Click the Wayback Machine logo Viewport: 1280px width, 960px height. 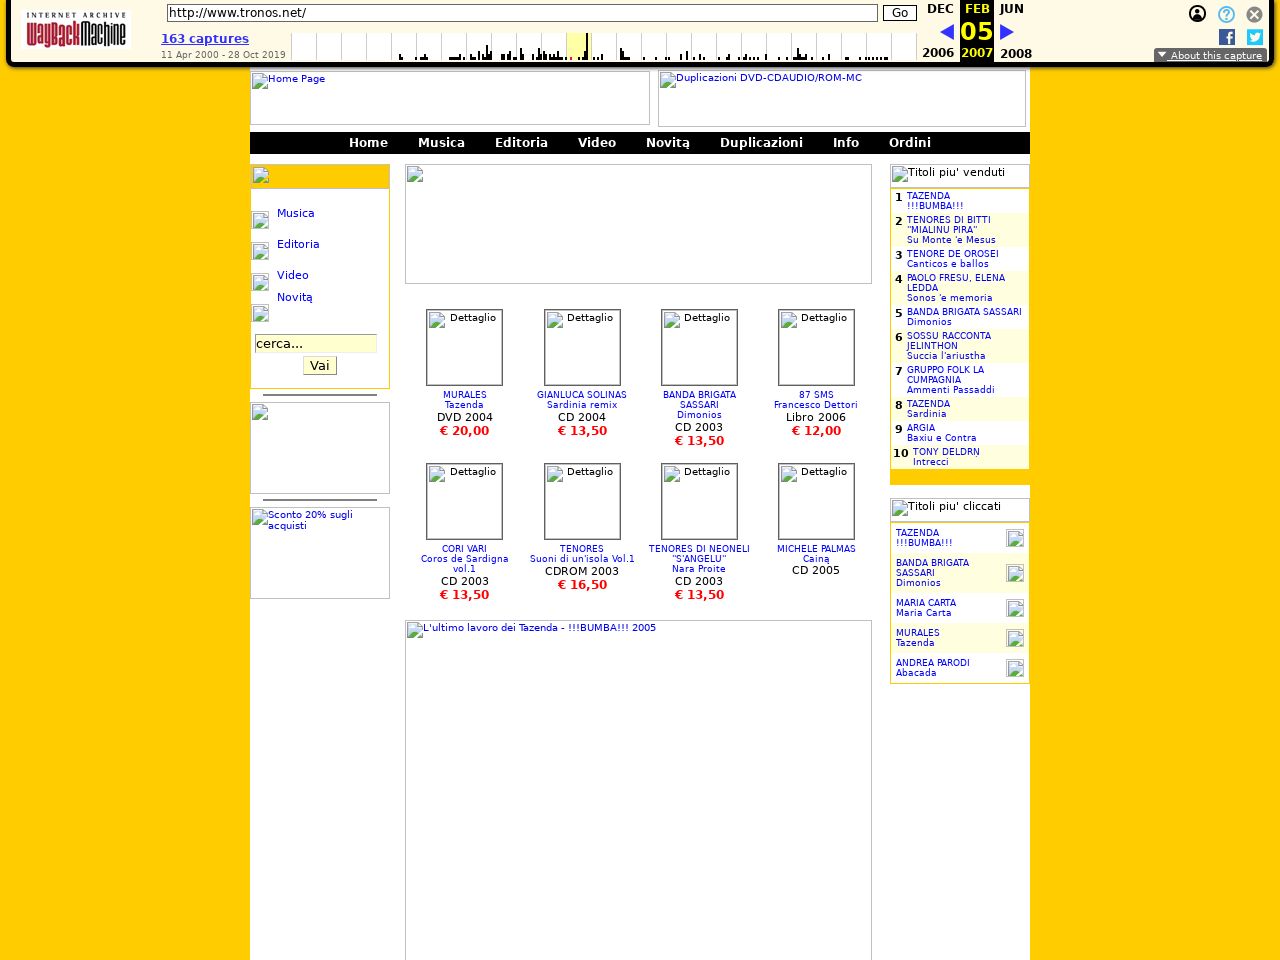(77, 30)
